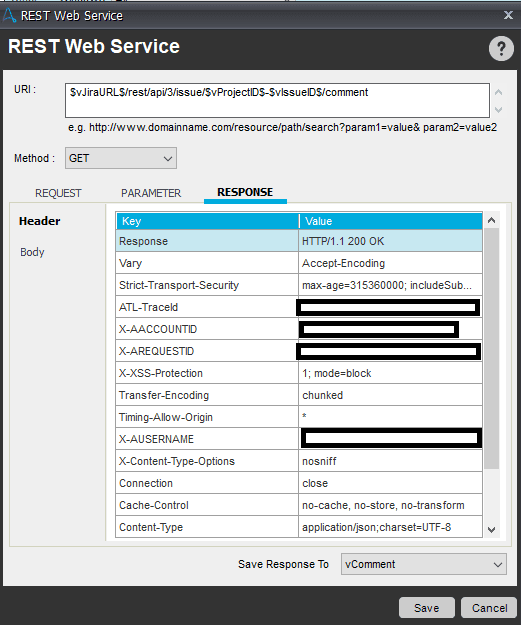
Task: Switch to the PARAMETER tab
Action: click(x=151, y=193)
